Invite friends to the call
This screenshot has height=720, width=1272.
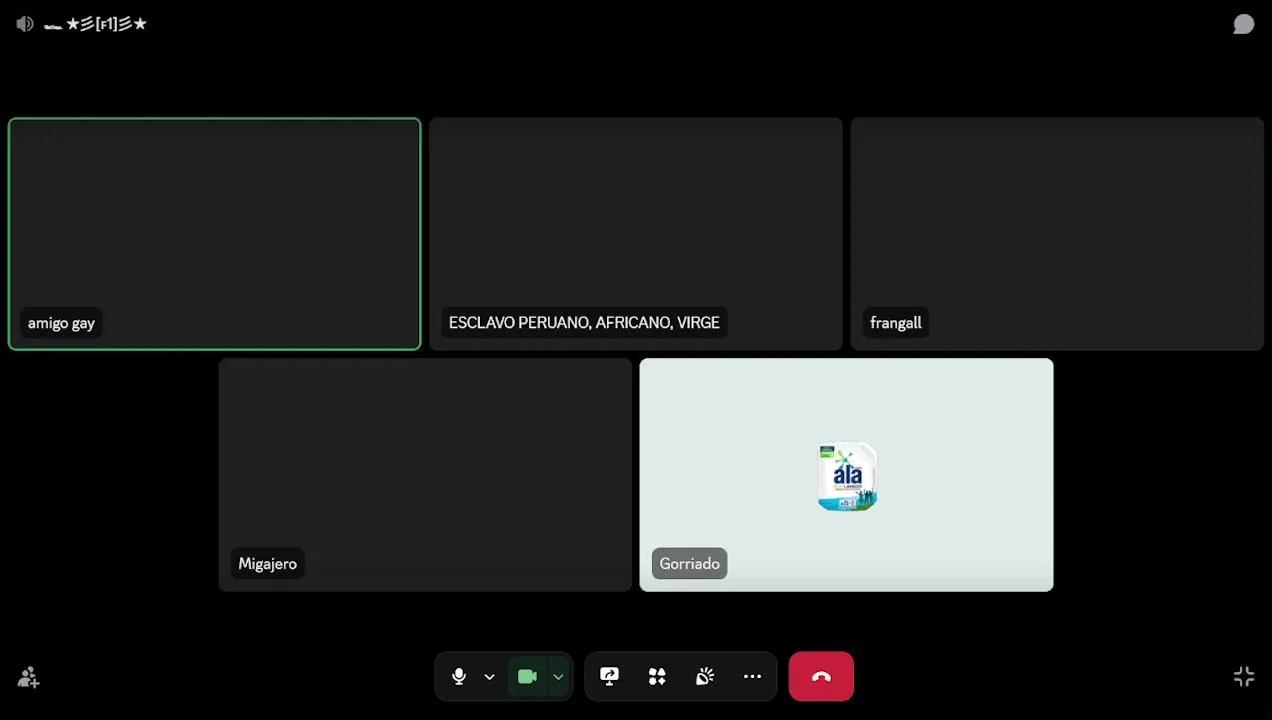pyautogui.click(x=28, y=677)
